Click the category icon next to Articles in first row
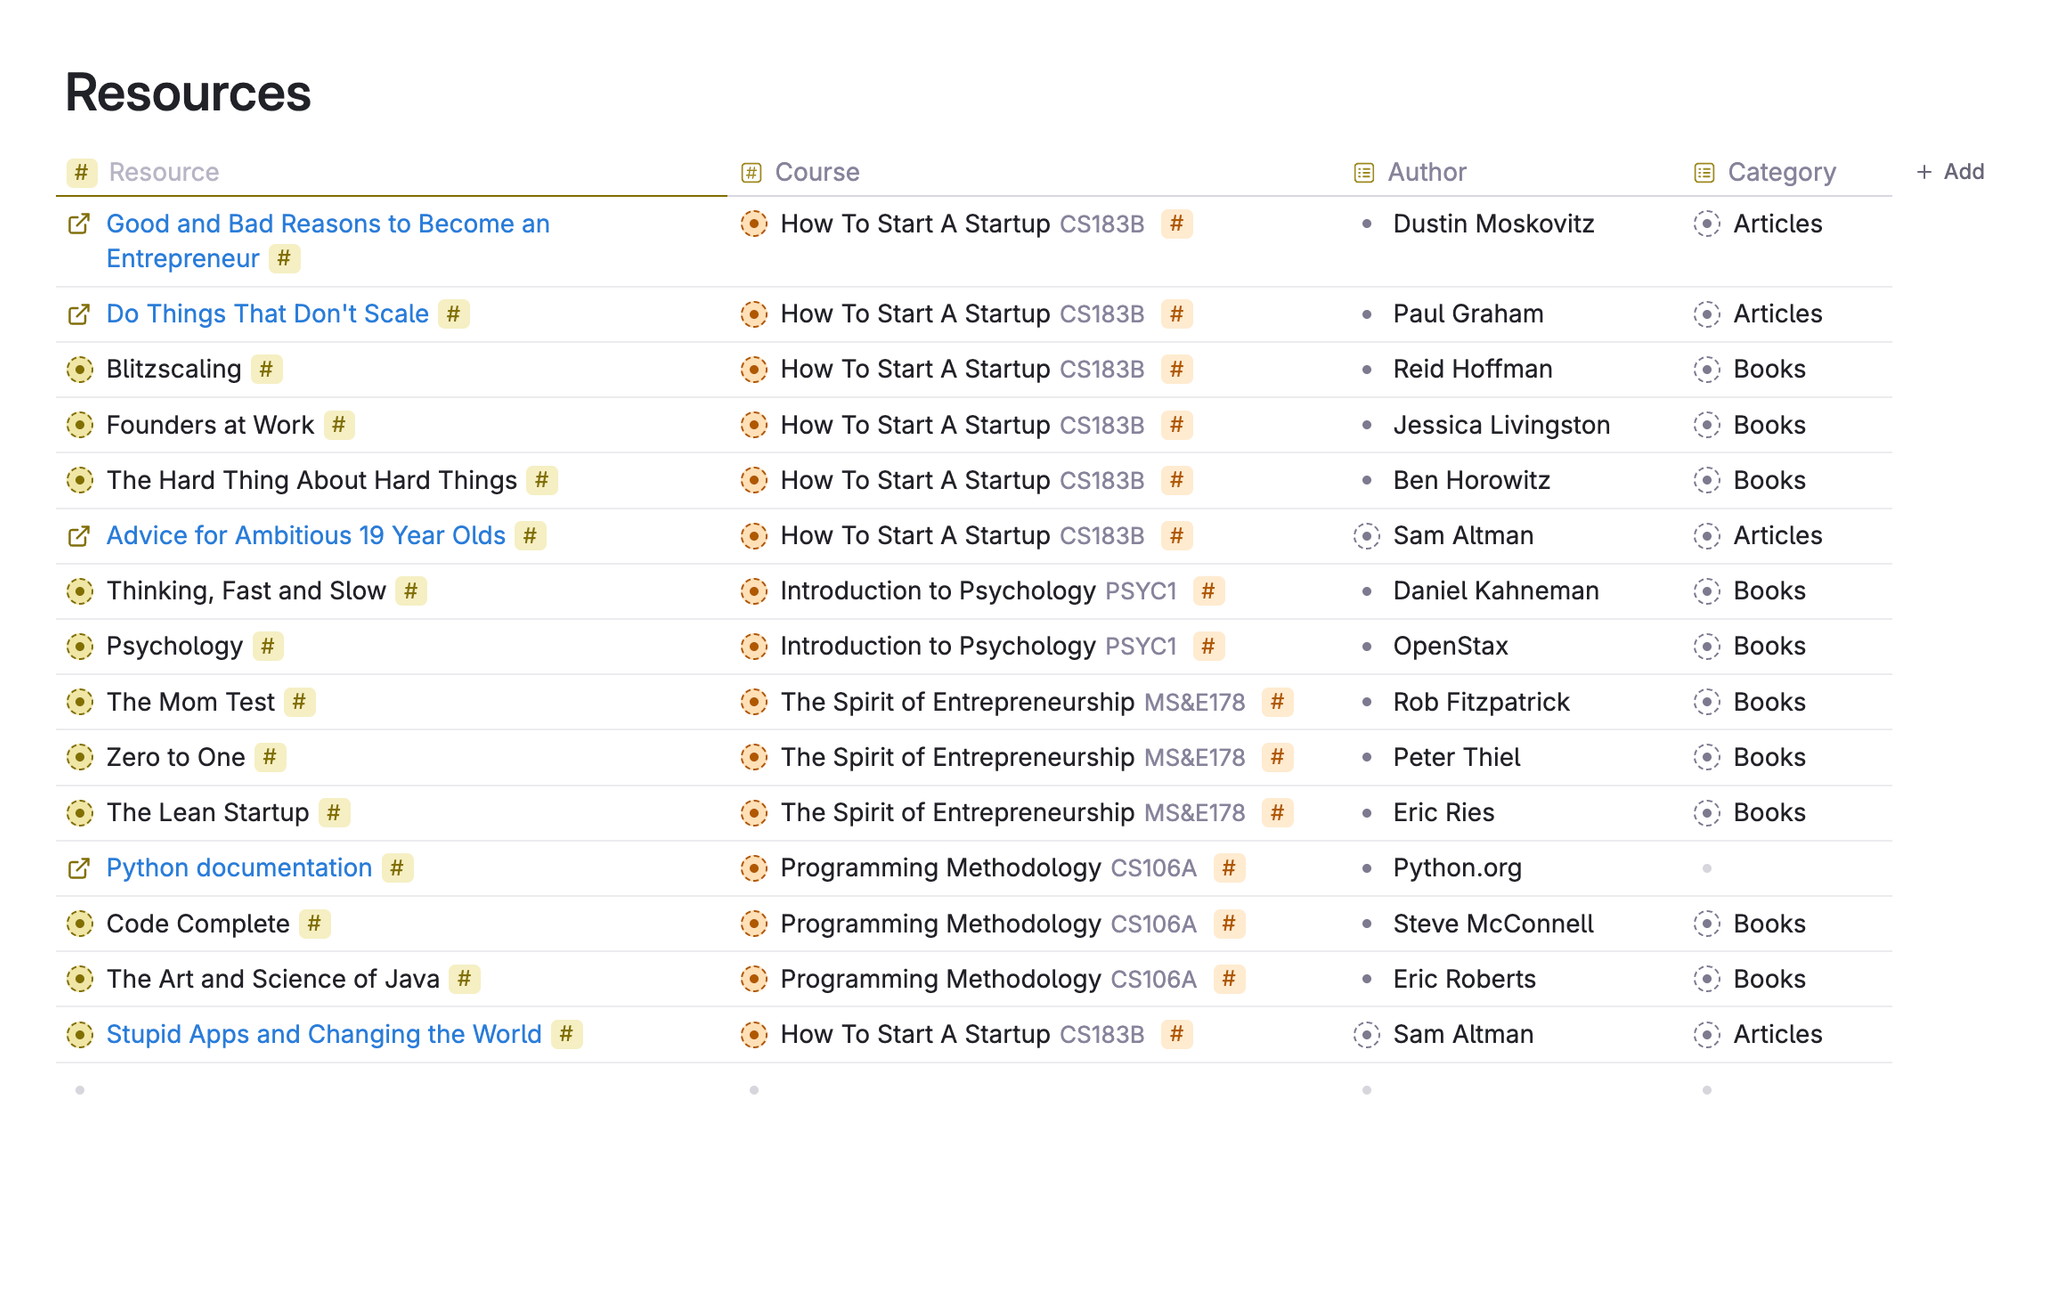Image resolution: width=2048 pixels, height=1311 pixels. [x=1707, y=224]
